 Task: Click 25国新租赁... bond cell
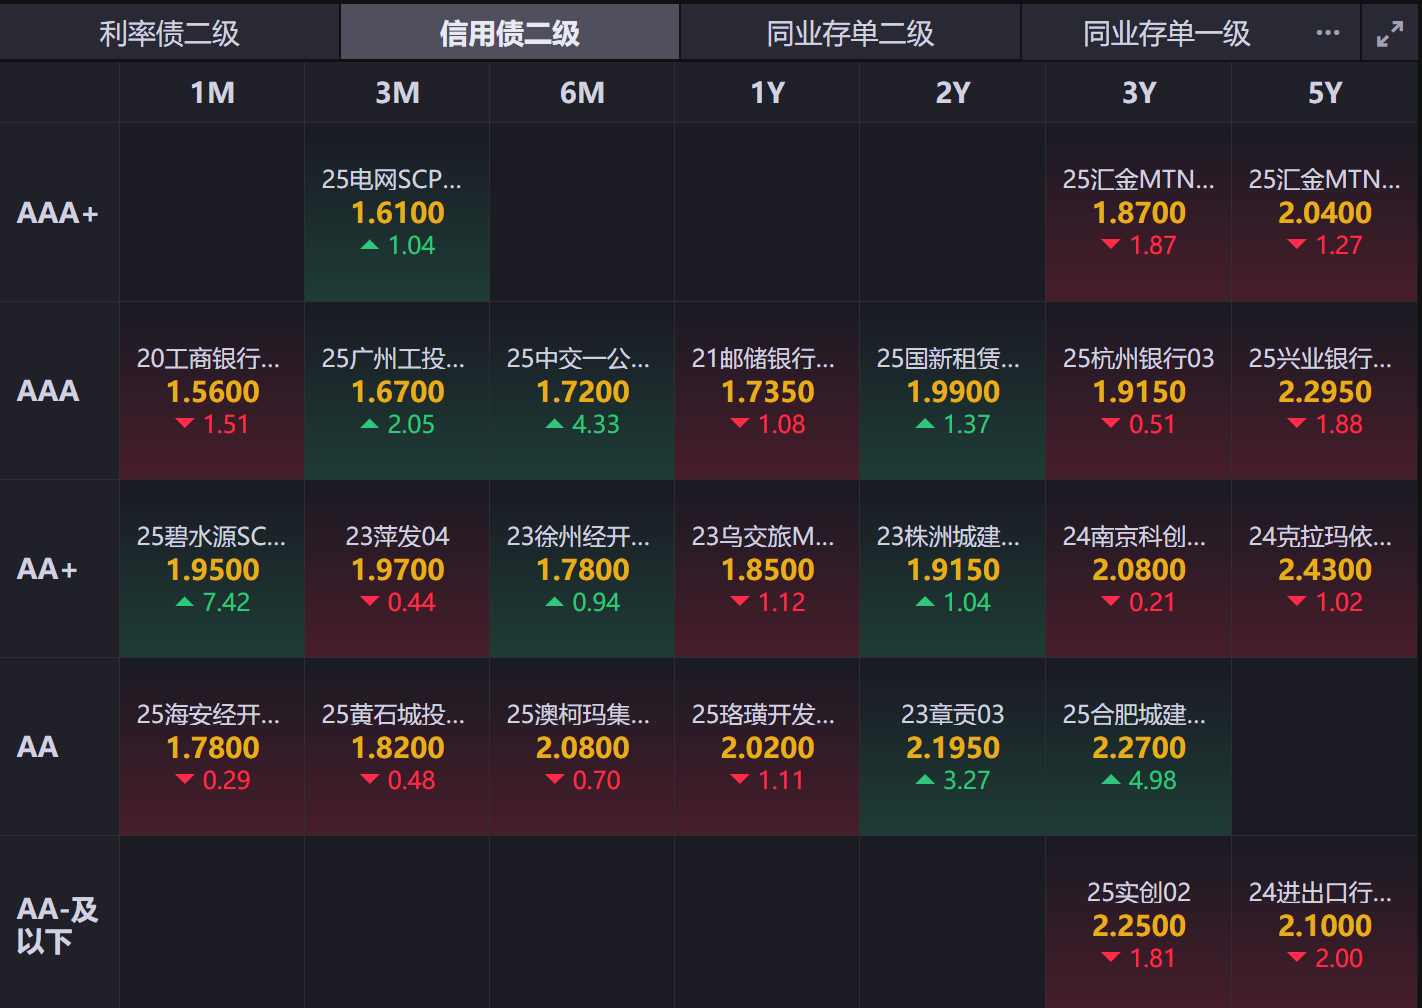[952, 391]
